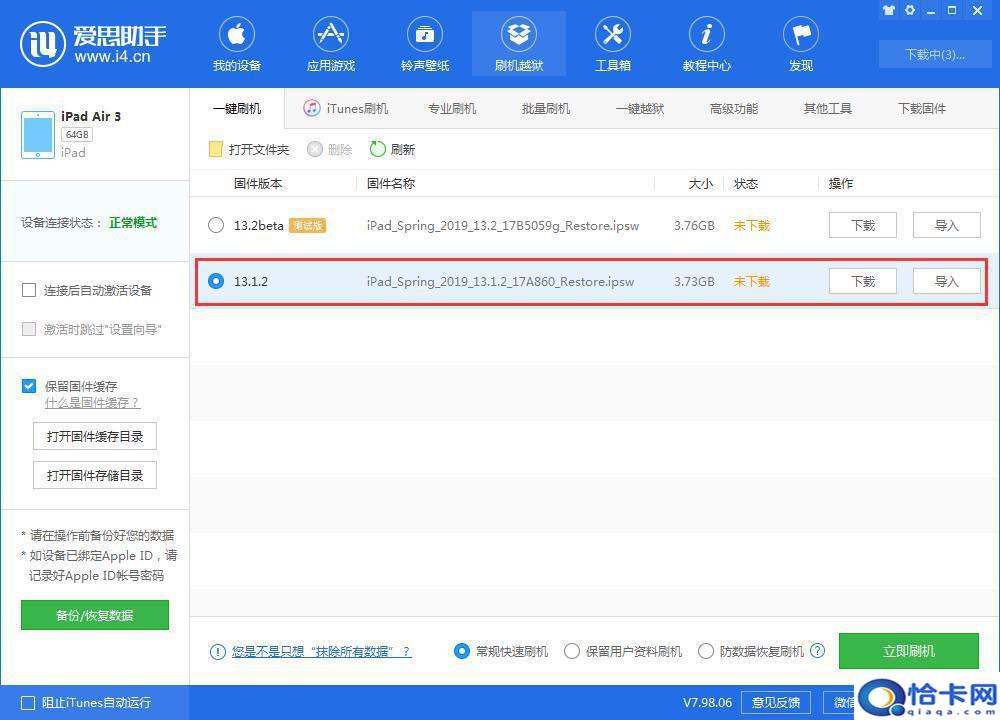Click firmware name iPad_Spring_2019_13.1.2_17A860_Restore.ipsw
Screen dimensions: 1000x720
pyautogui.click(x=500, y=282)
